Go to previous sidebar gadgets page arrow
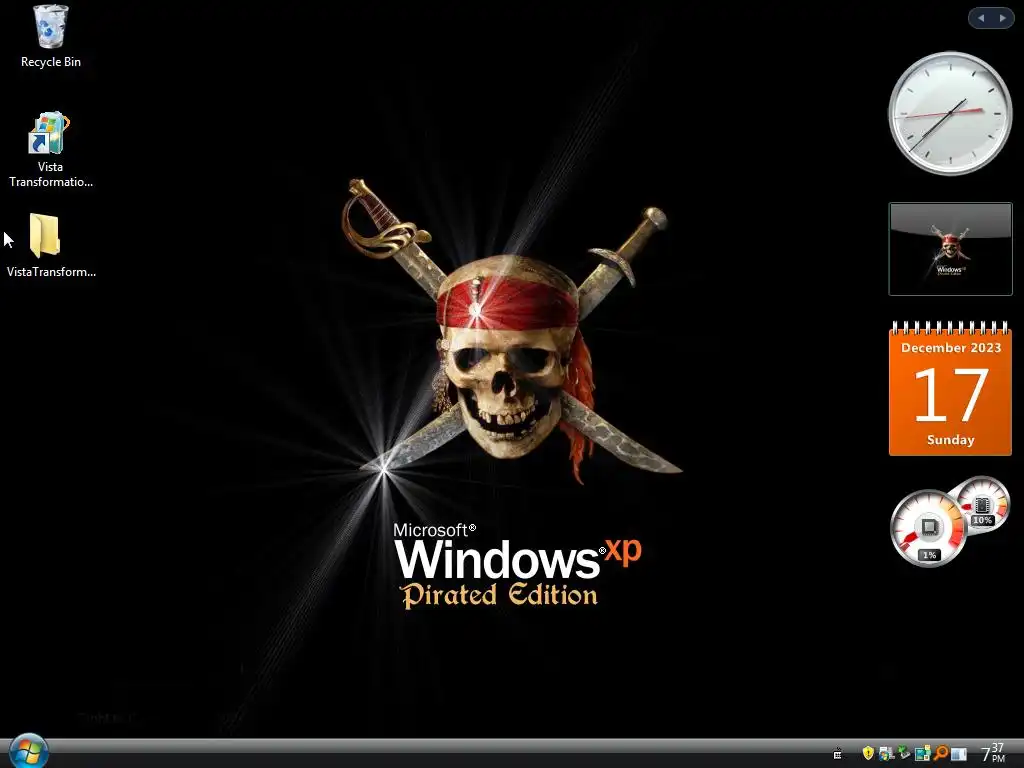This screenshot has width=1024, height=768. click(980, 18)
